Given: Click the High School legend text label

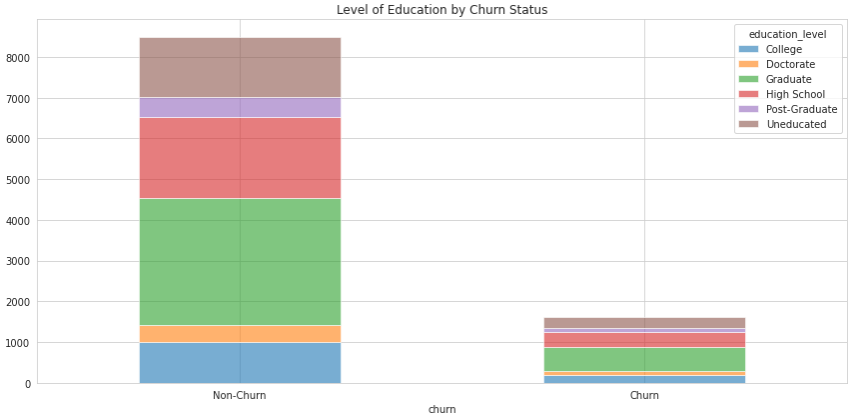Looking at the screenshot, I should [794, 94].
